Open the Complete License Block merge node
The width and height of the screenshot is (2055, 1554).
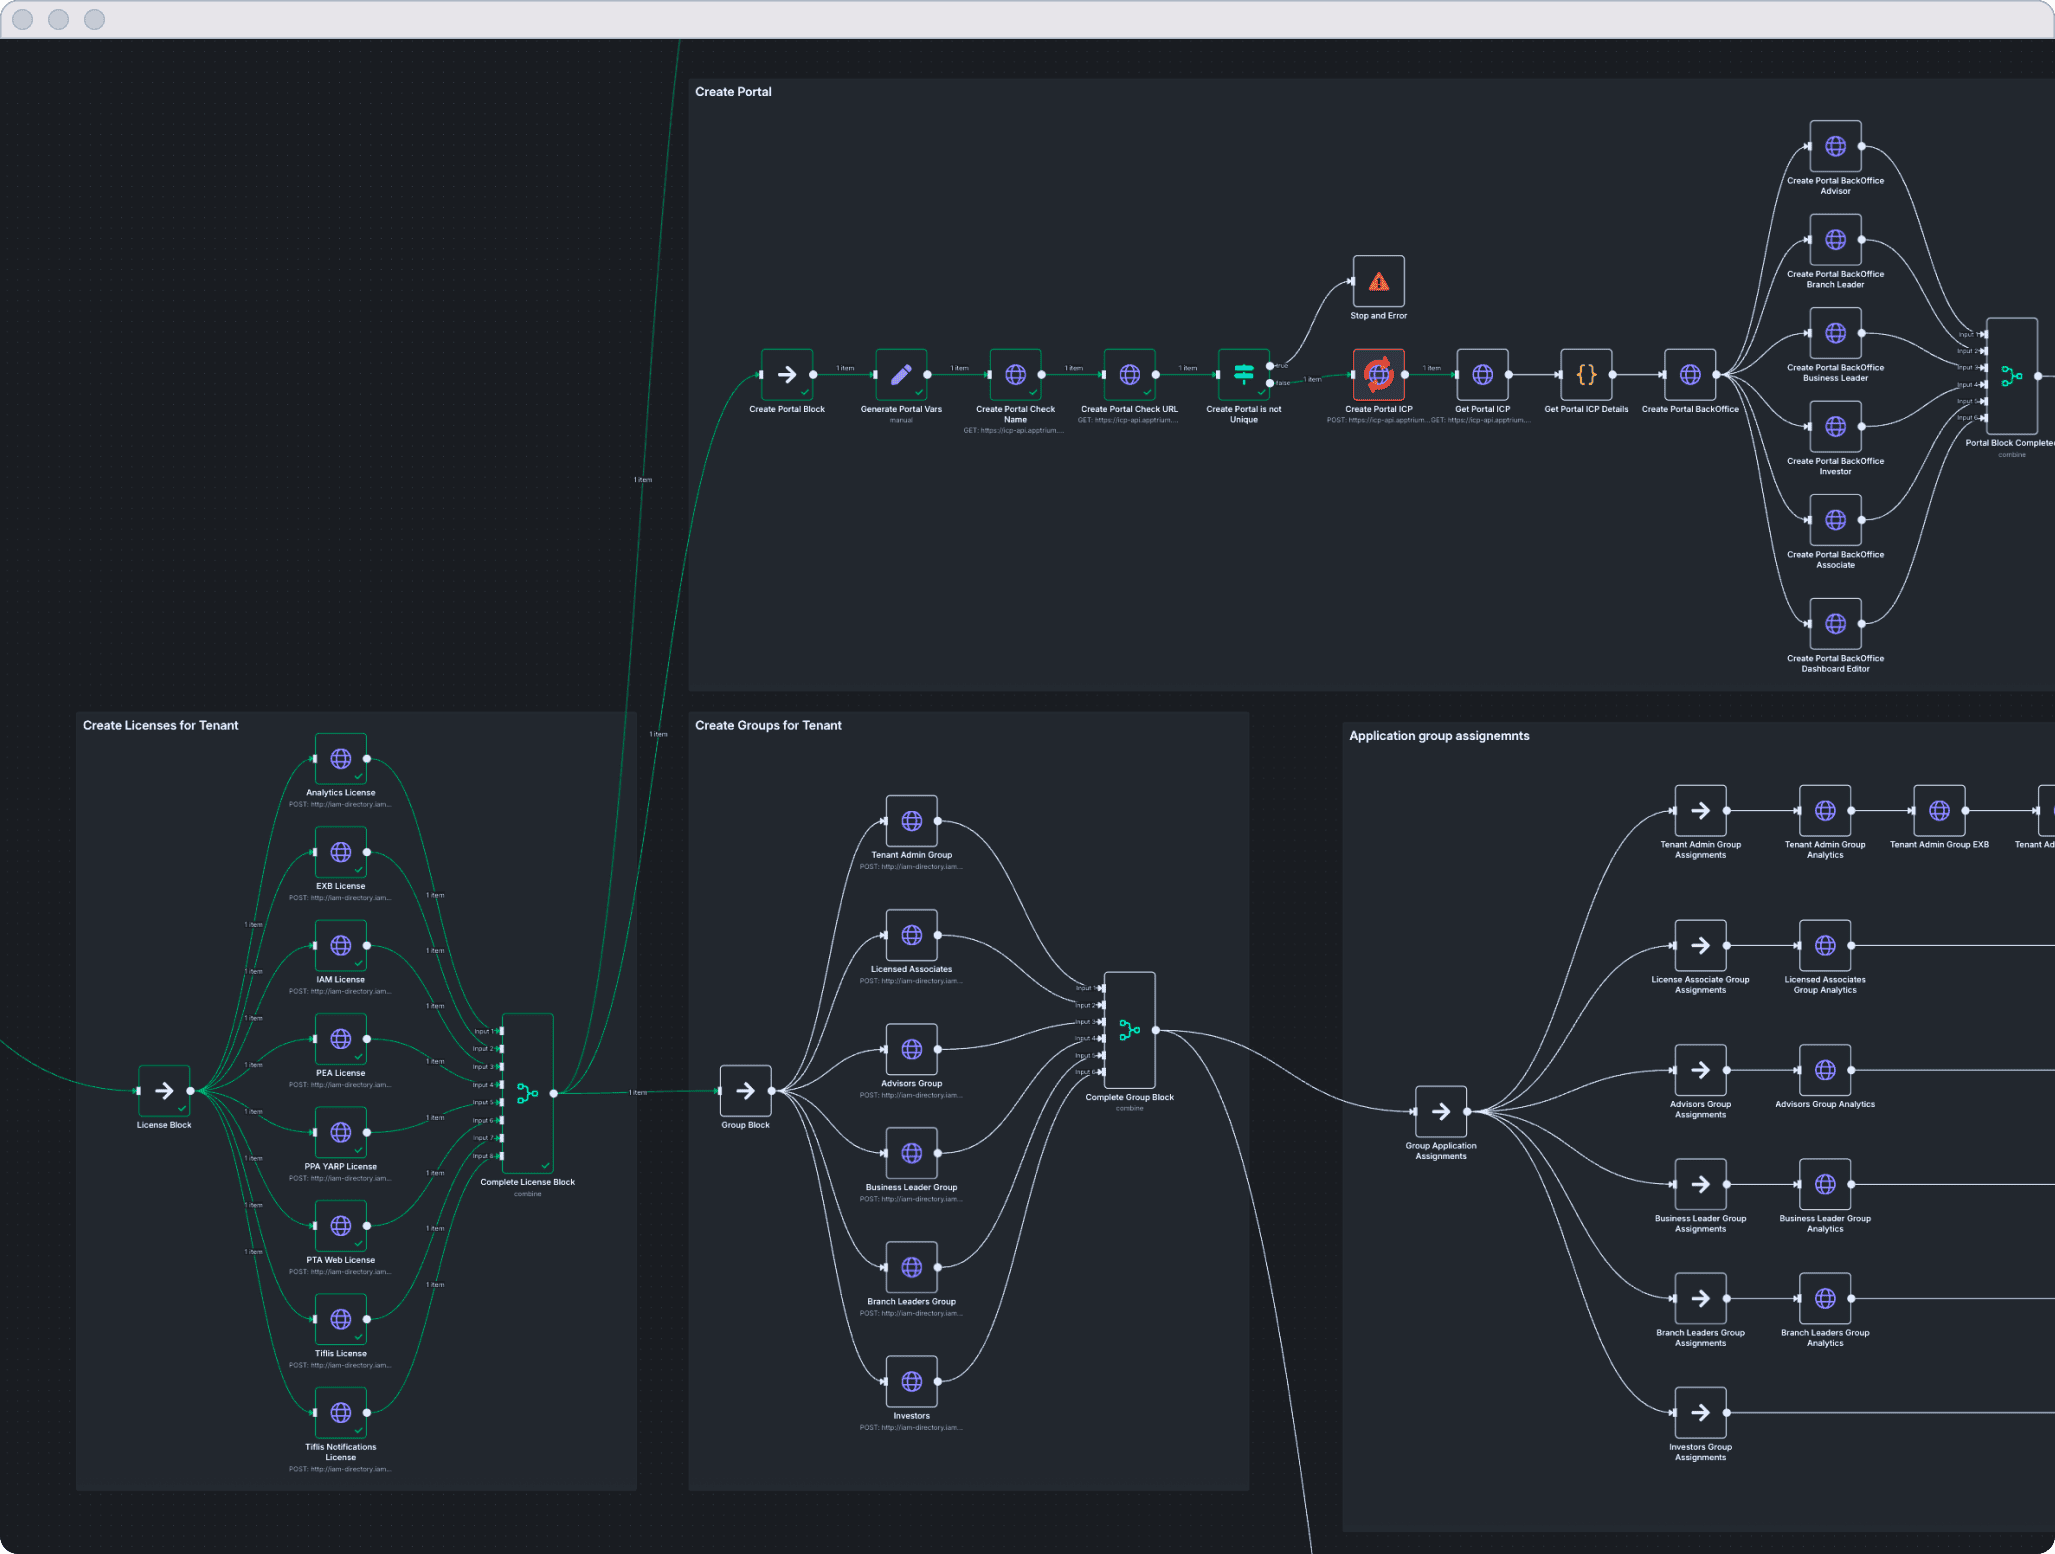[x=527, y=1093]
